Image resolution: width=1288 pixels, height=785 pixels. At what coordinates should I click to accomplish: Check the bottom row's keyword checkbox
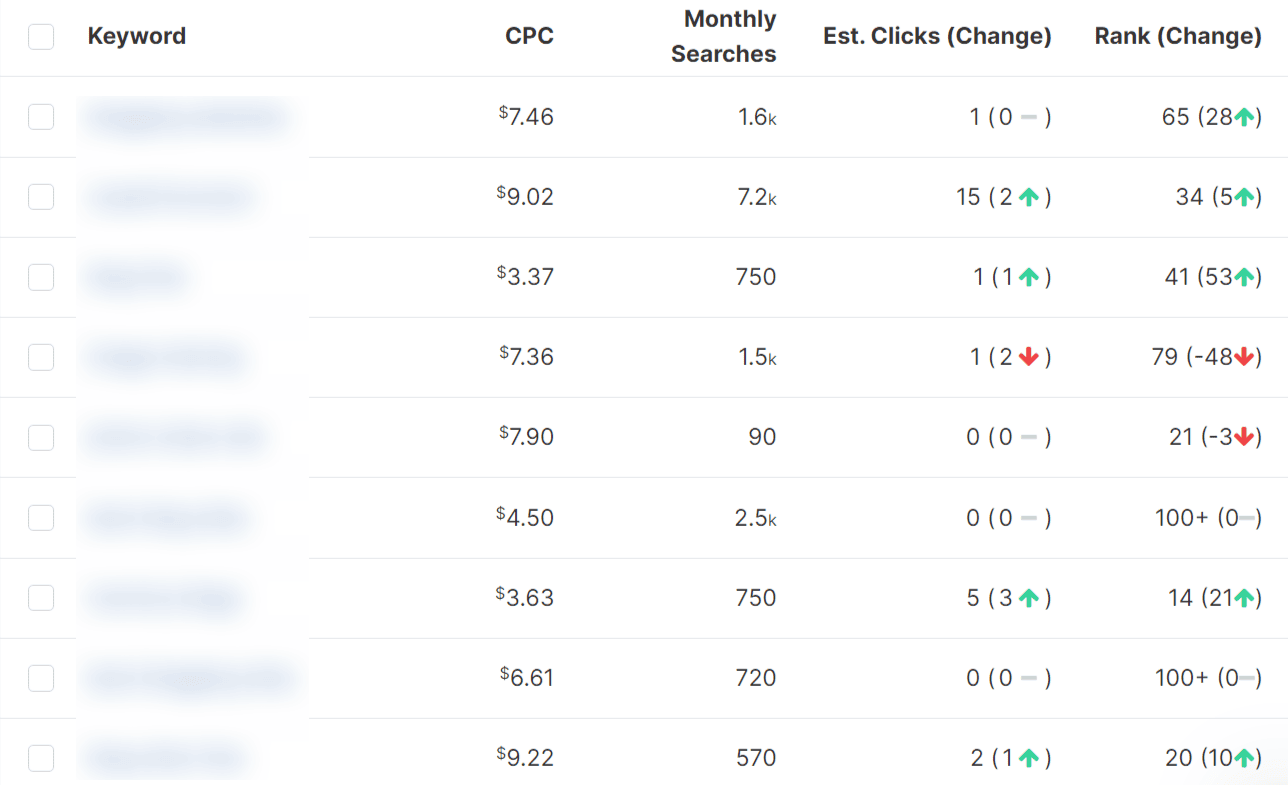point(41,757)
